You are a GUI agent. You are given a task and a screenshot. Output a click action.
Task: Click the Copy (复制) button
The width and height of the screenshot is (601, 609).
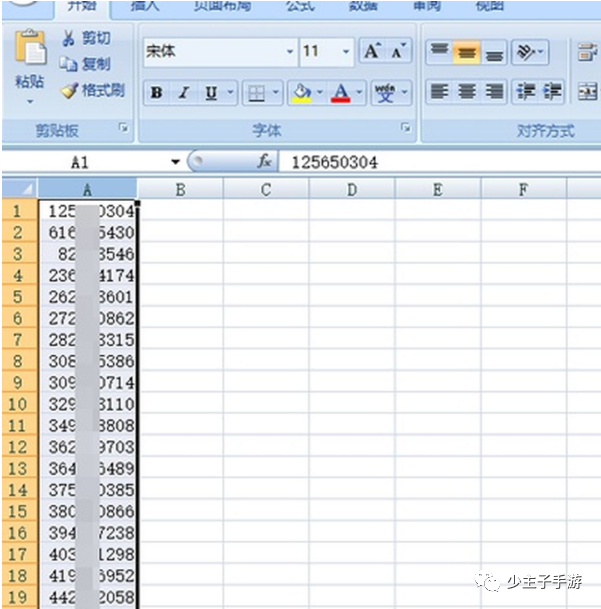(85, 64)
